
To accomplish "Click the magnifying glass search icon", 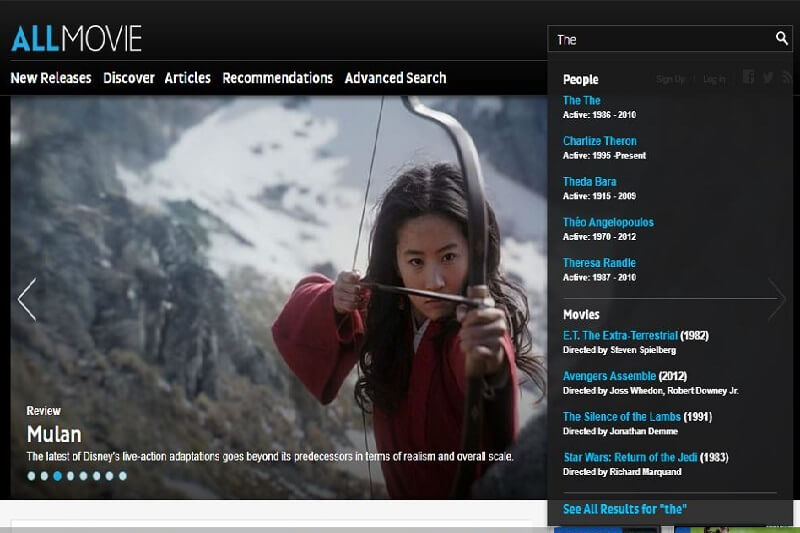I will 781,39.
